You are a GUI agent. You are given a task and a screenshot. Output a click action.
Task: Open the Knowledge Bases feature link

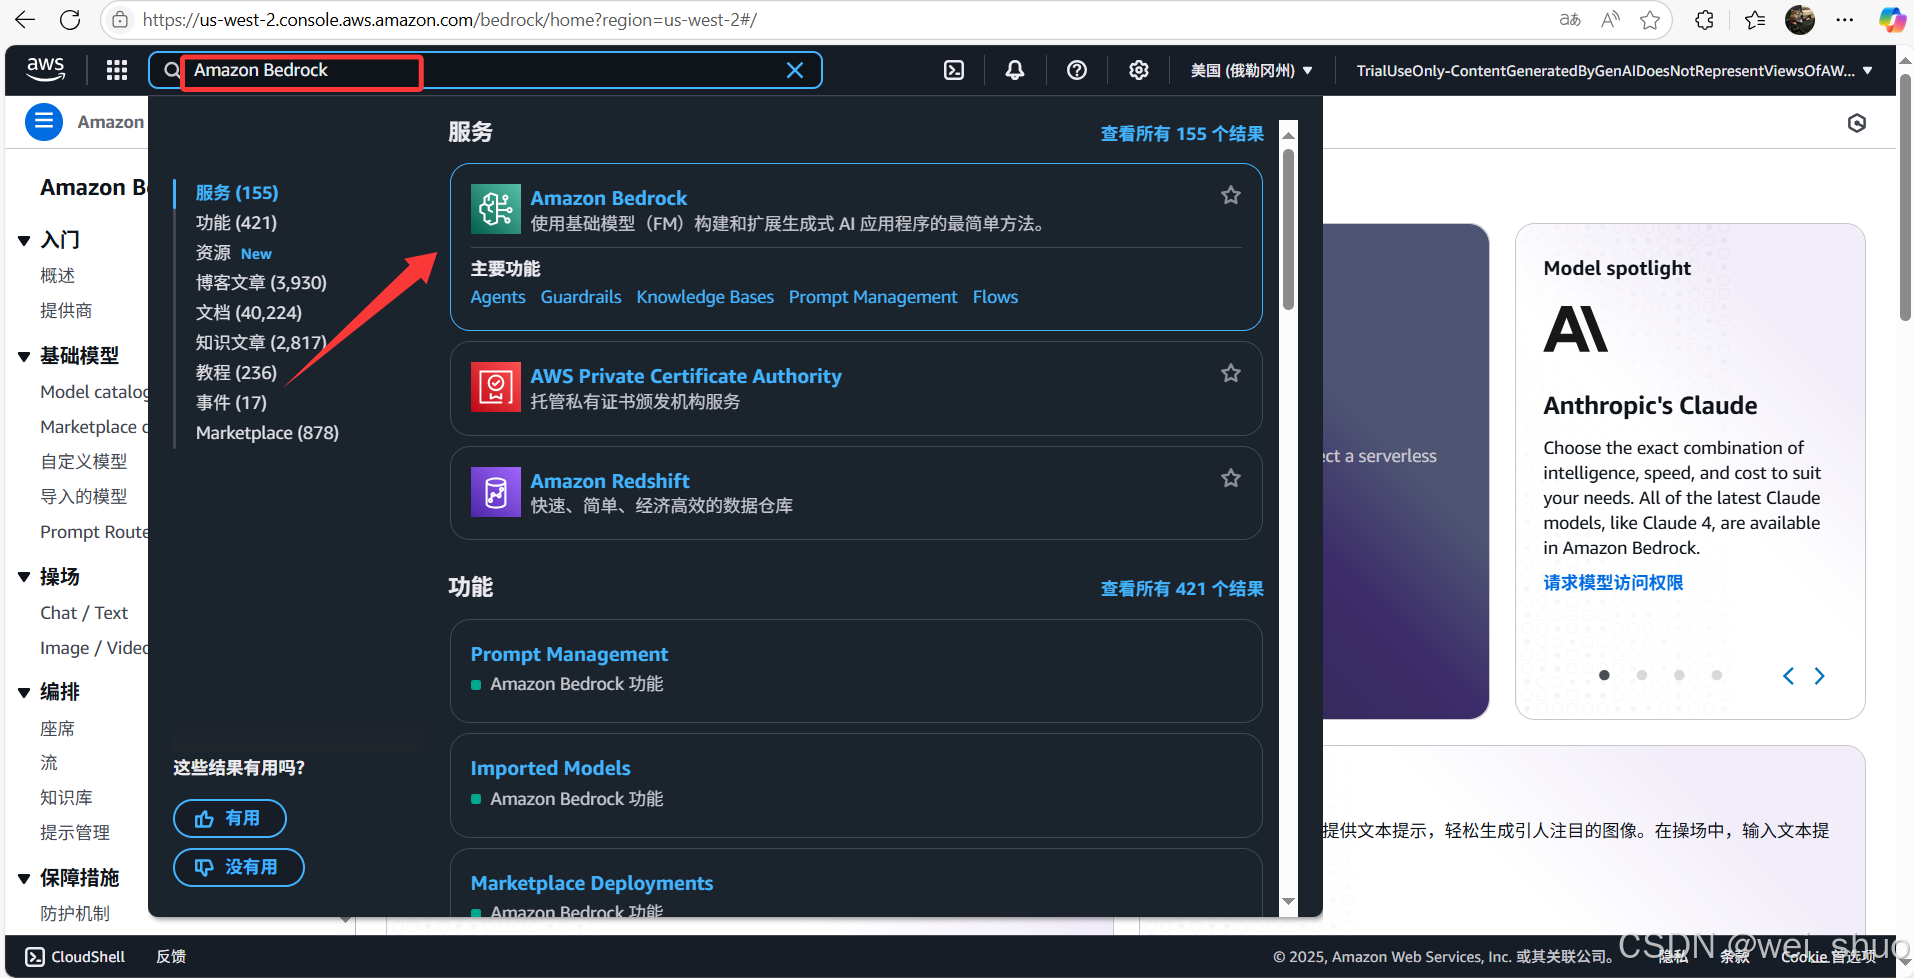point(705,297)
